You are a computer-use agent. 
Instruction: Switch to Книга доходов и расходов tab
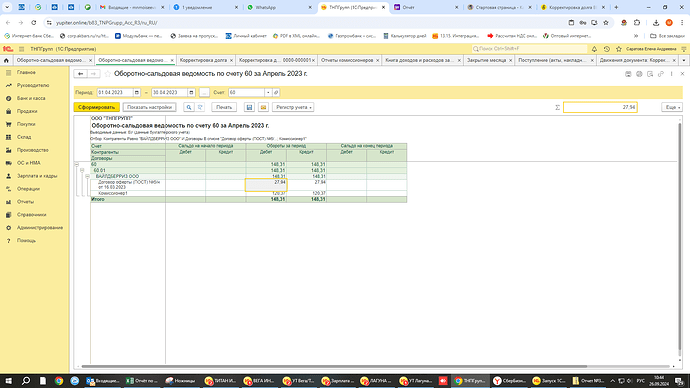tap(418, 60)
